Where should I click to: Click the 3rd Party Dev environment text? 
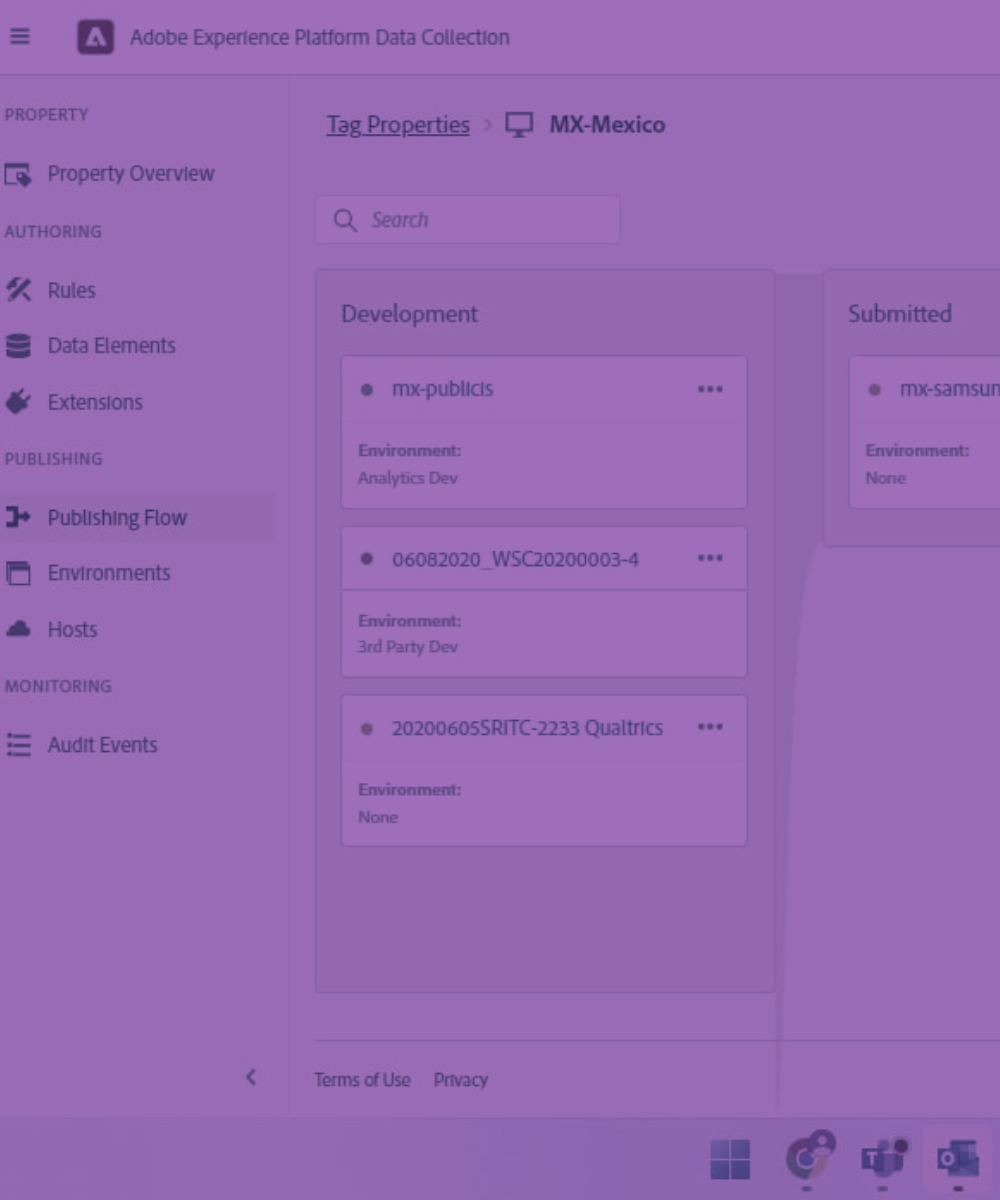(x=408, y=647)
